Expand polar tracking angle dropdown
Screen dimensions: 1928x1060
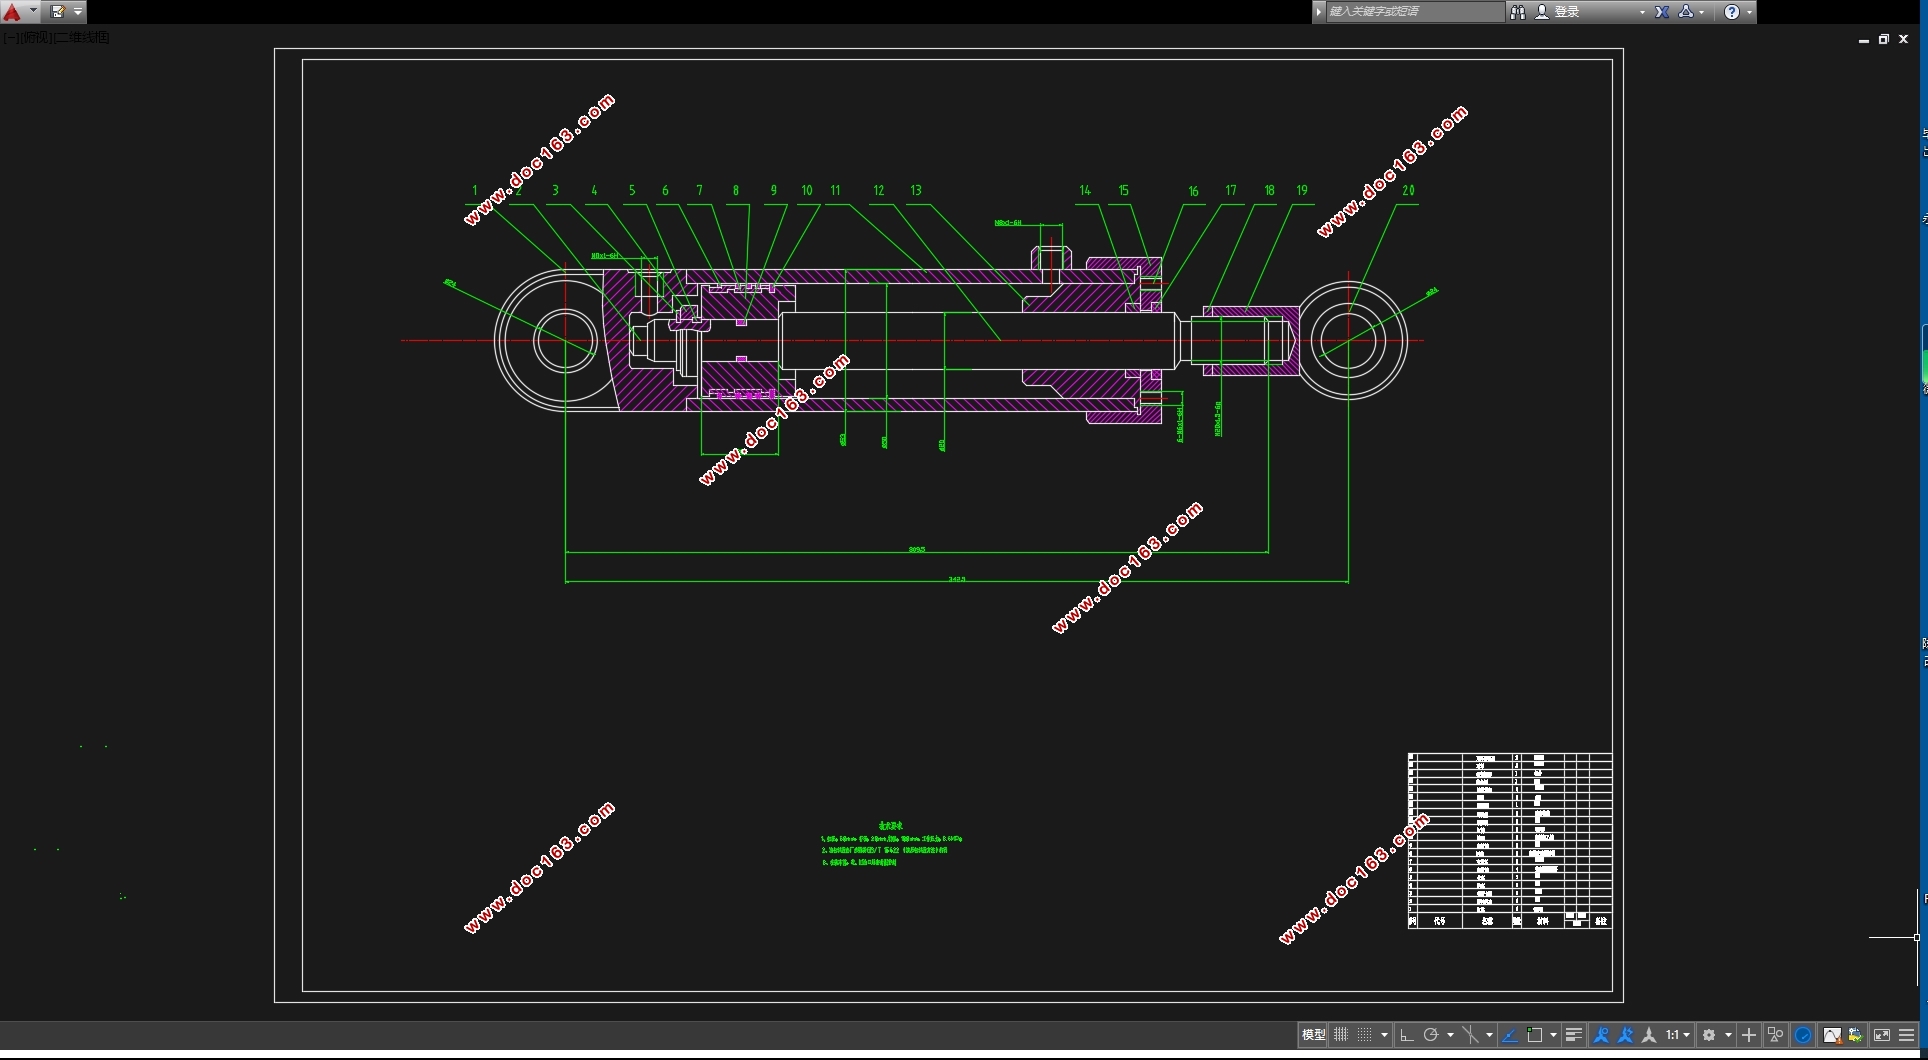point(1450,1035)
